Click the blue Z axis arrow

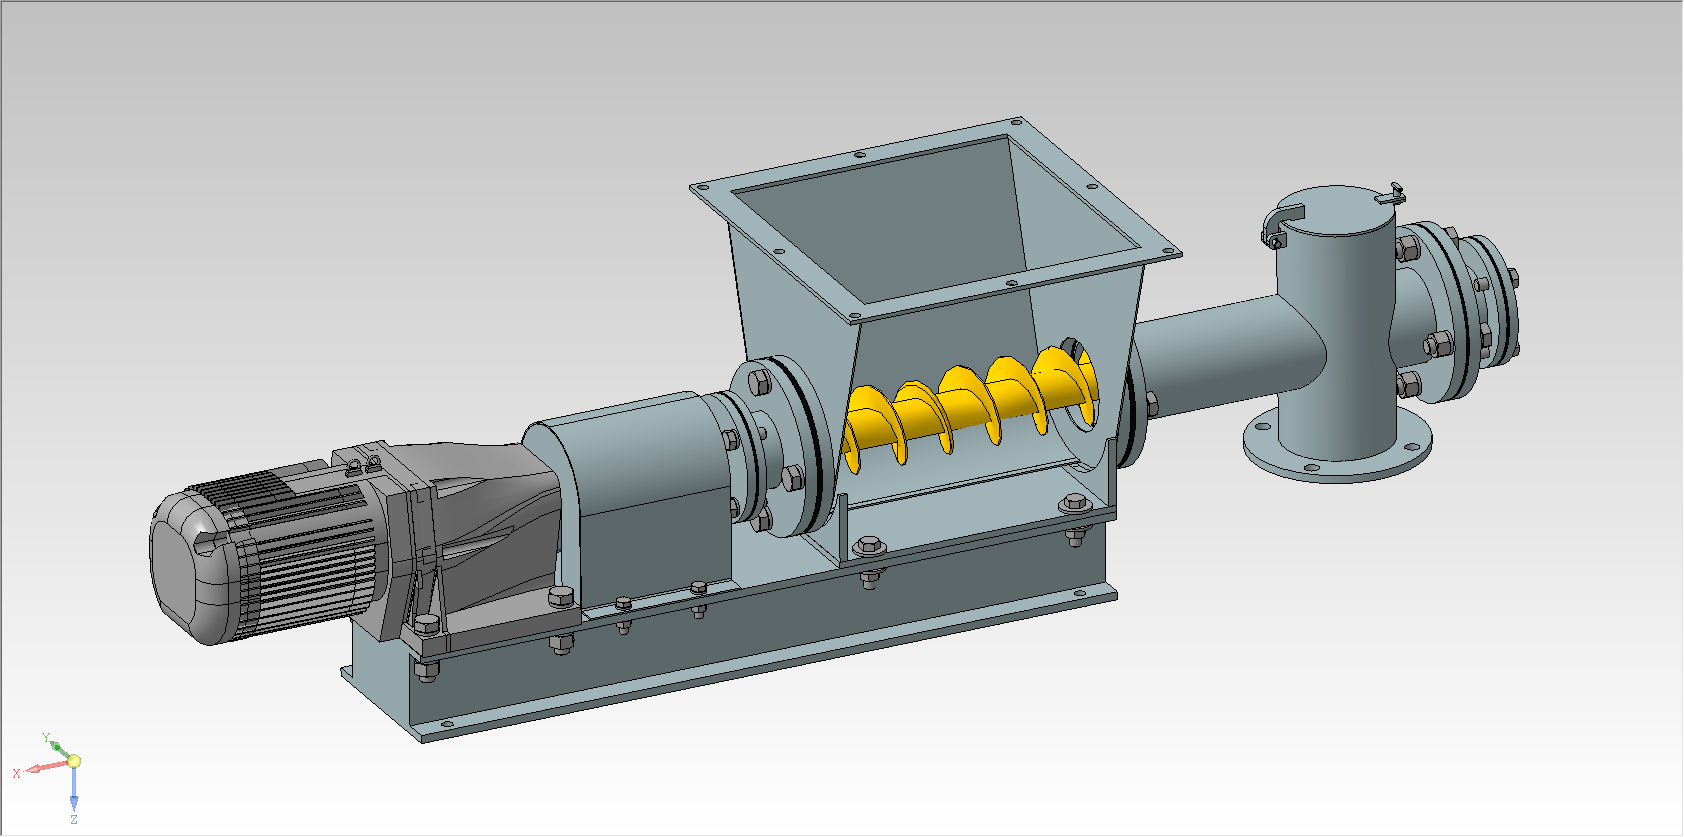click(x=74, y=788)
